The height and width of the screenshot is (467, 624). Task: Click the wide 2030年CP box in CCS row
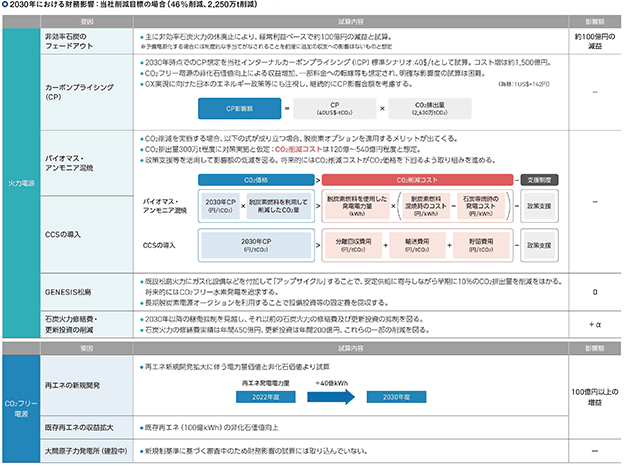point(256,245)
